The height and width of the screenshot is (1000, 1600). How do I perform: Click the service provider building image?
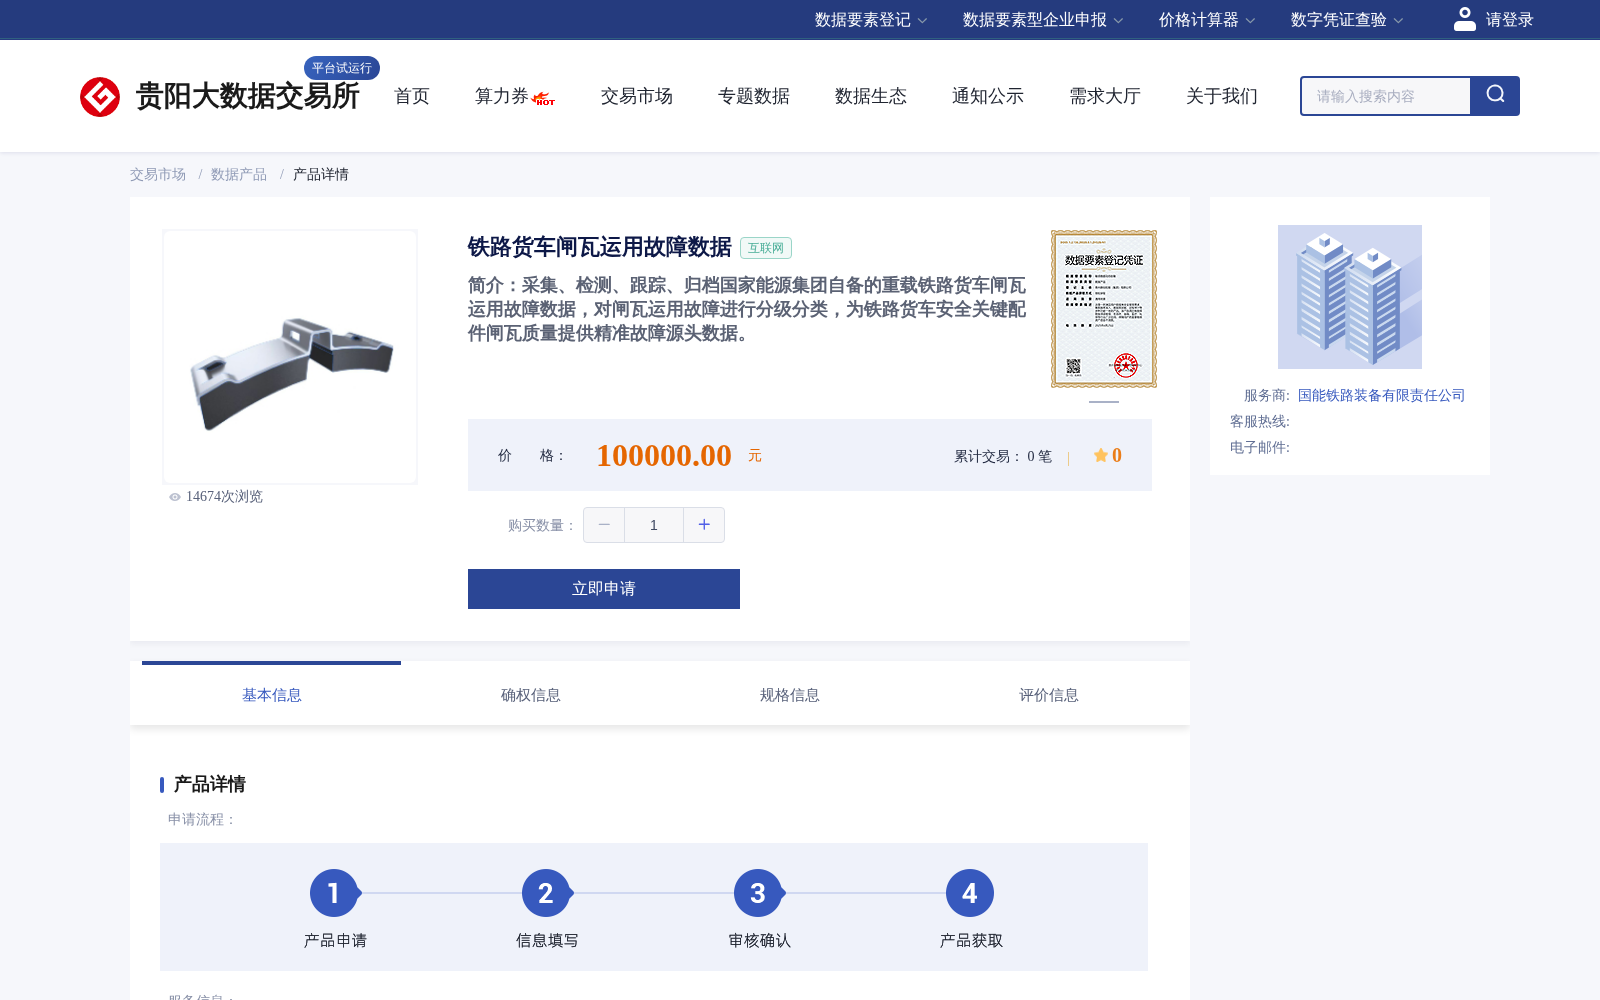pyautogui.click(x=1350, y=297)
